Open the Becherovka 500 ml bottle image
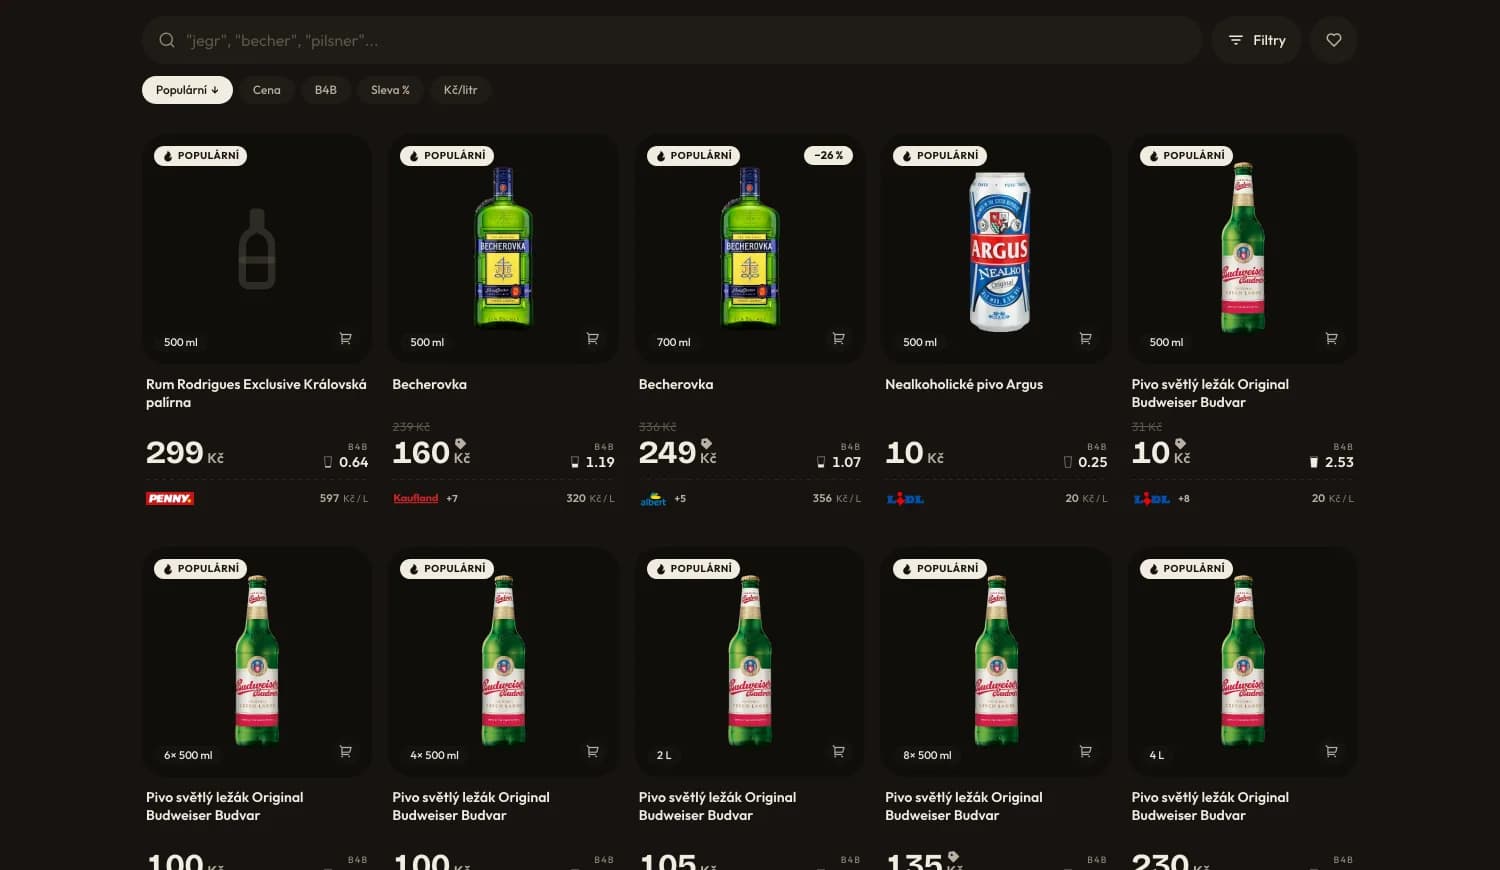Image resolution: width=1500 pixels, height=870 pixels. [x=503, y=246]
